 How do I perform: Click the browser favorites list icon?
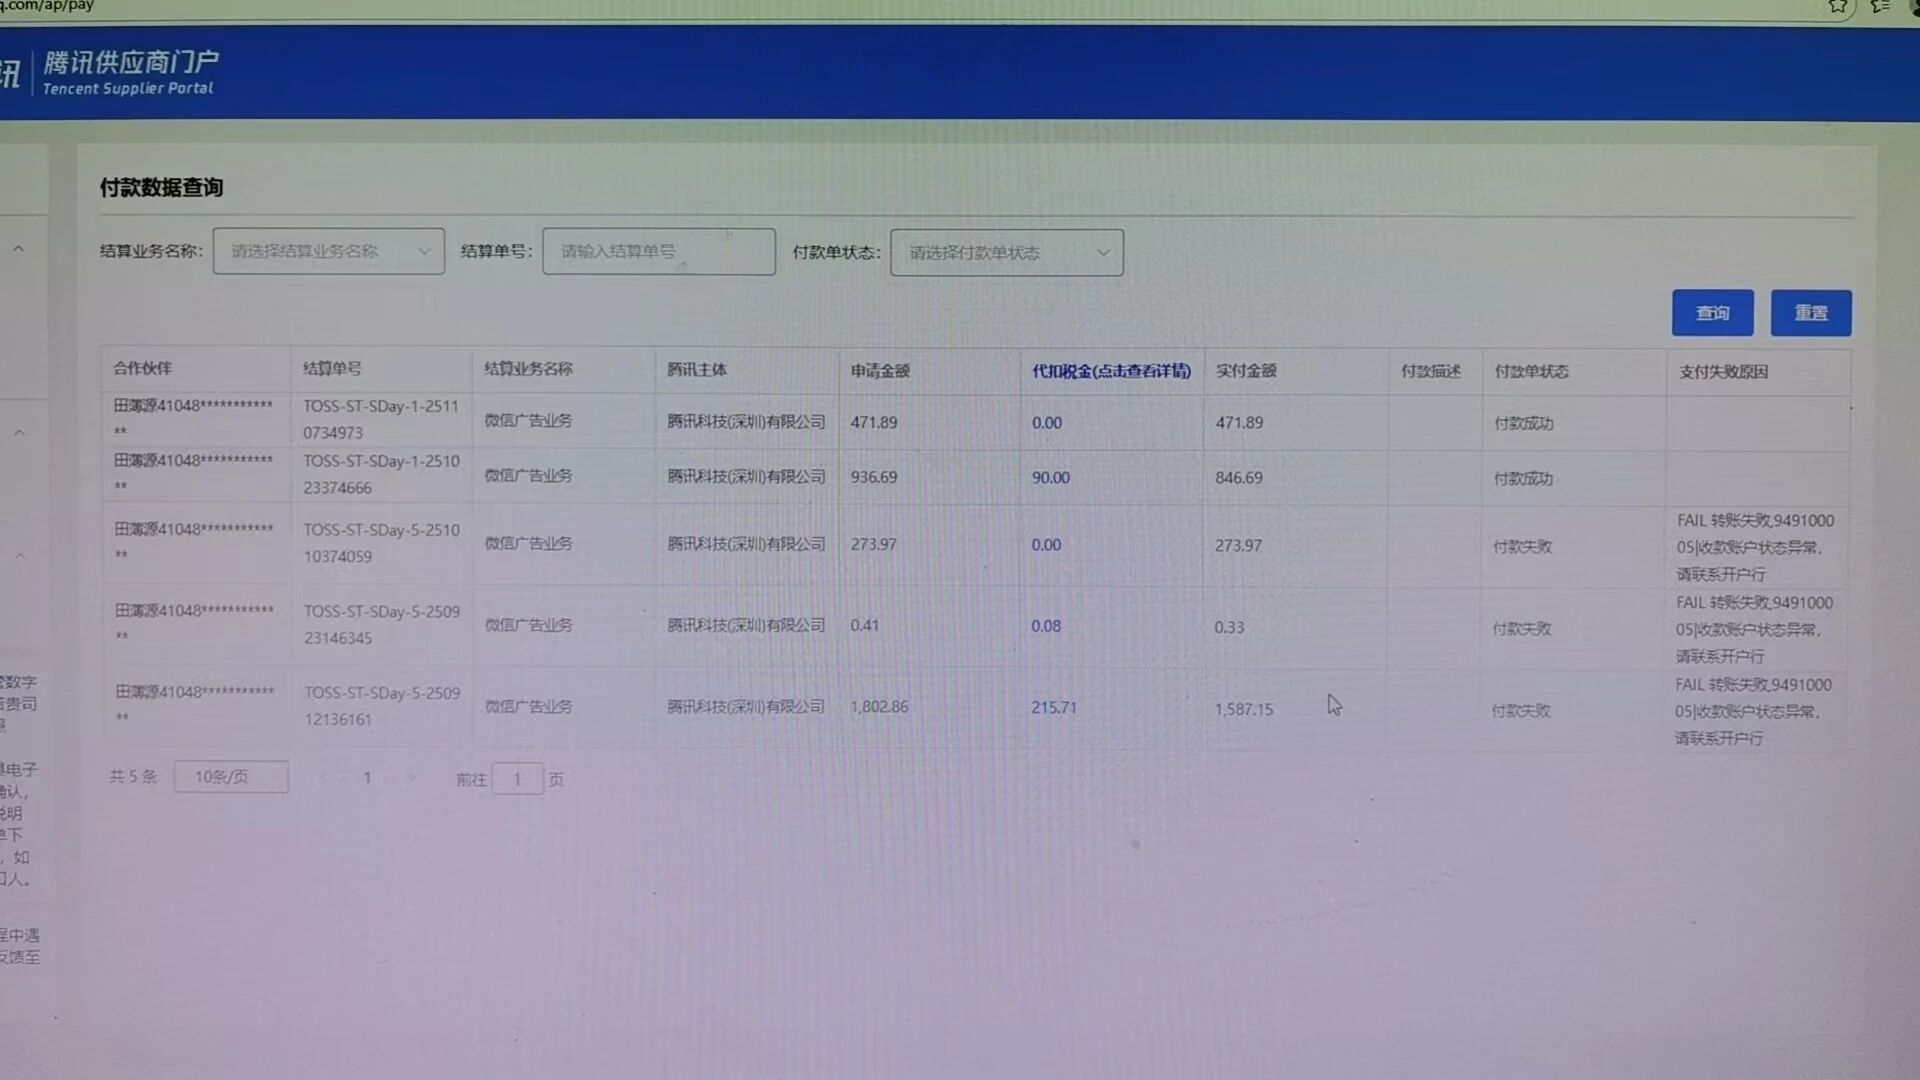click(x=1880, y=6)
